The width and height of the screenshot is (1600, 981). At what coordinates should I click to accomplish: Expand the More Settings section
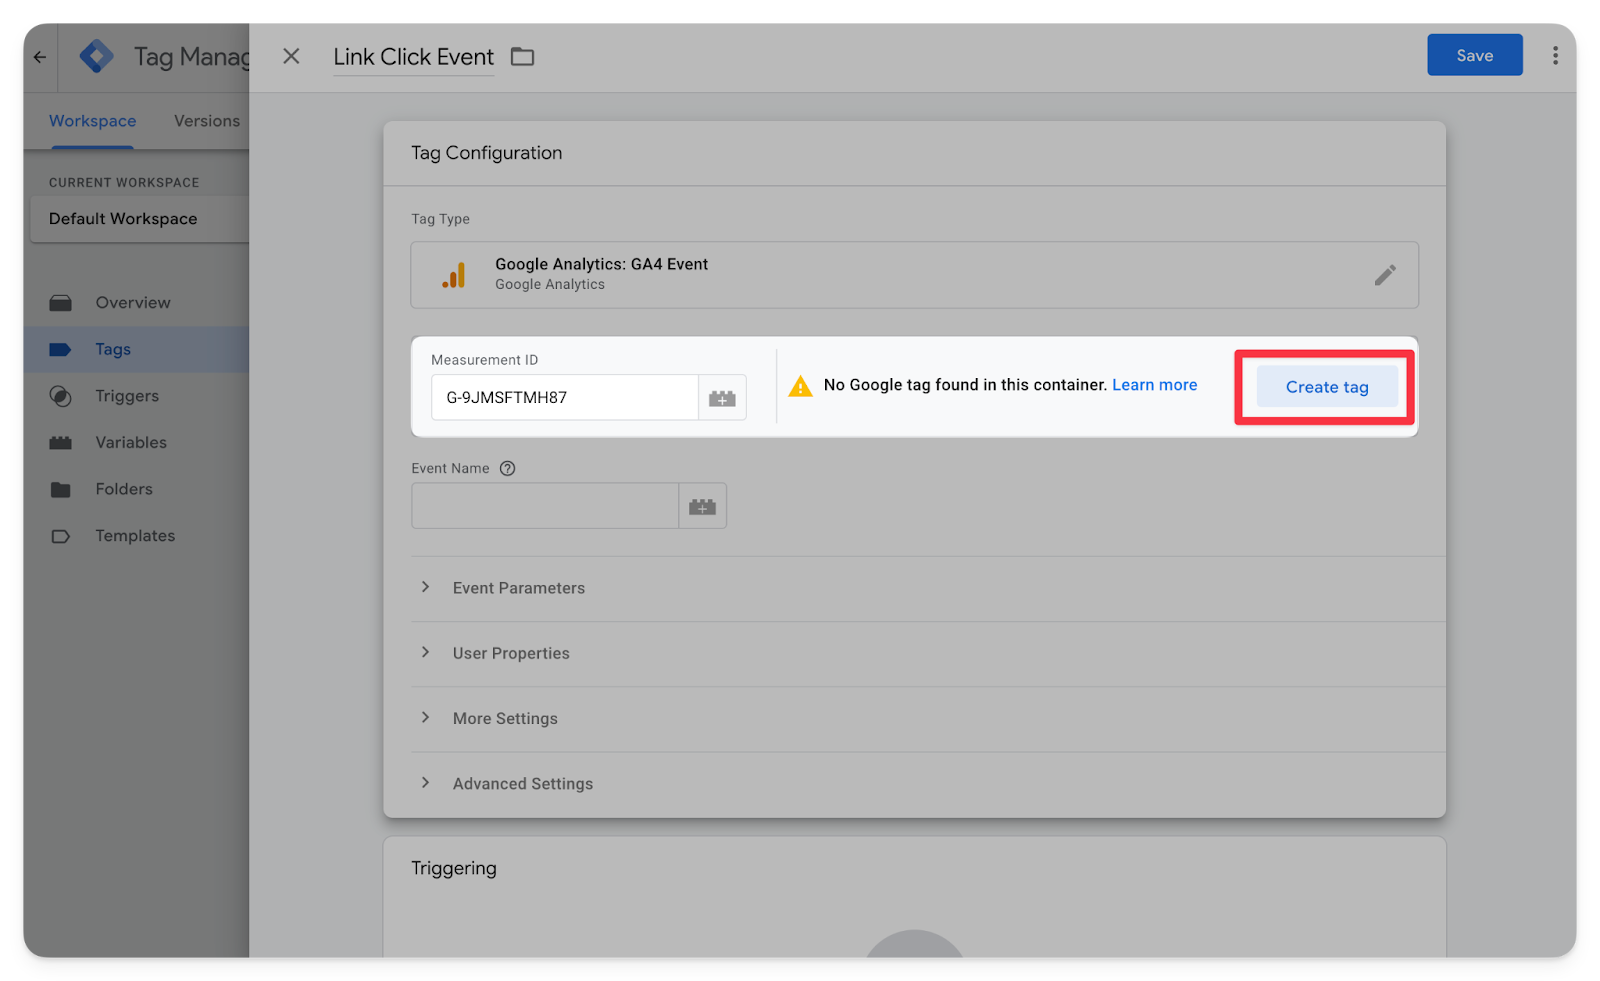504,719
